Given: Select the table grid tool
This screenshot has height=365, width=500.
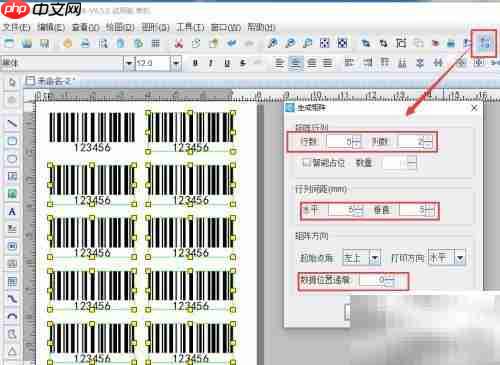Looking at the screenshot, I should click(x=12, y=282).
